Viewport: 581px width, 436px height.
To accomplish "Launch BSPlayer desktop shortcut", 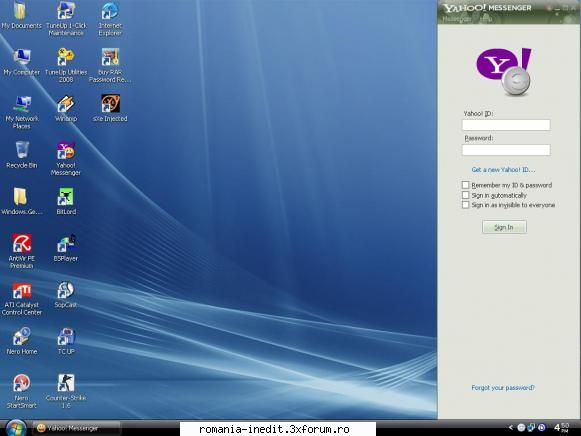I will click(66, 248).
